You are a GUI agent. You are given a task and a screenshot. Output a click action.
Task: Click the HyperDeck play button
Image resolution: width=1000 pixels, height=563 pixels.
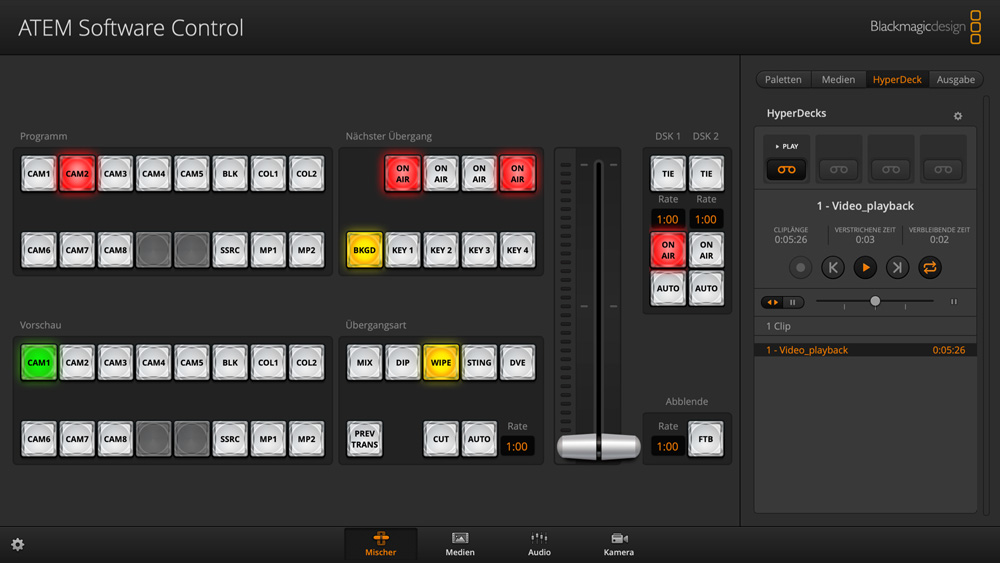(x=865, y=268)
